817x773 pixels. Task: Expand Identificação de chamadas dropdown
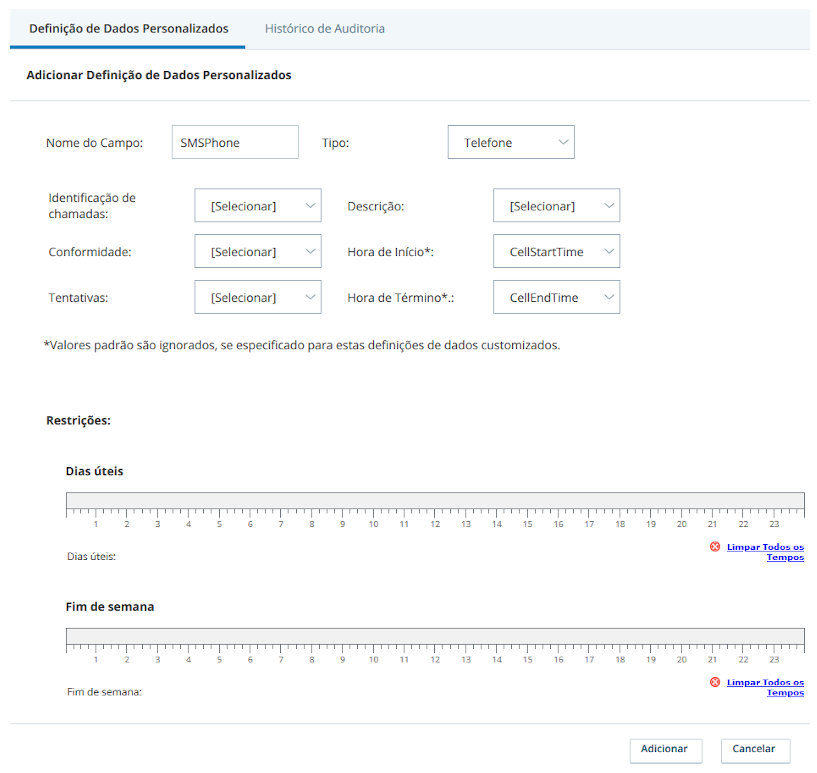pos(258,205)
